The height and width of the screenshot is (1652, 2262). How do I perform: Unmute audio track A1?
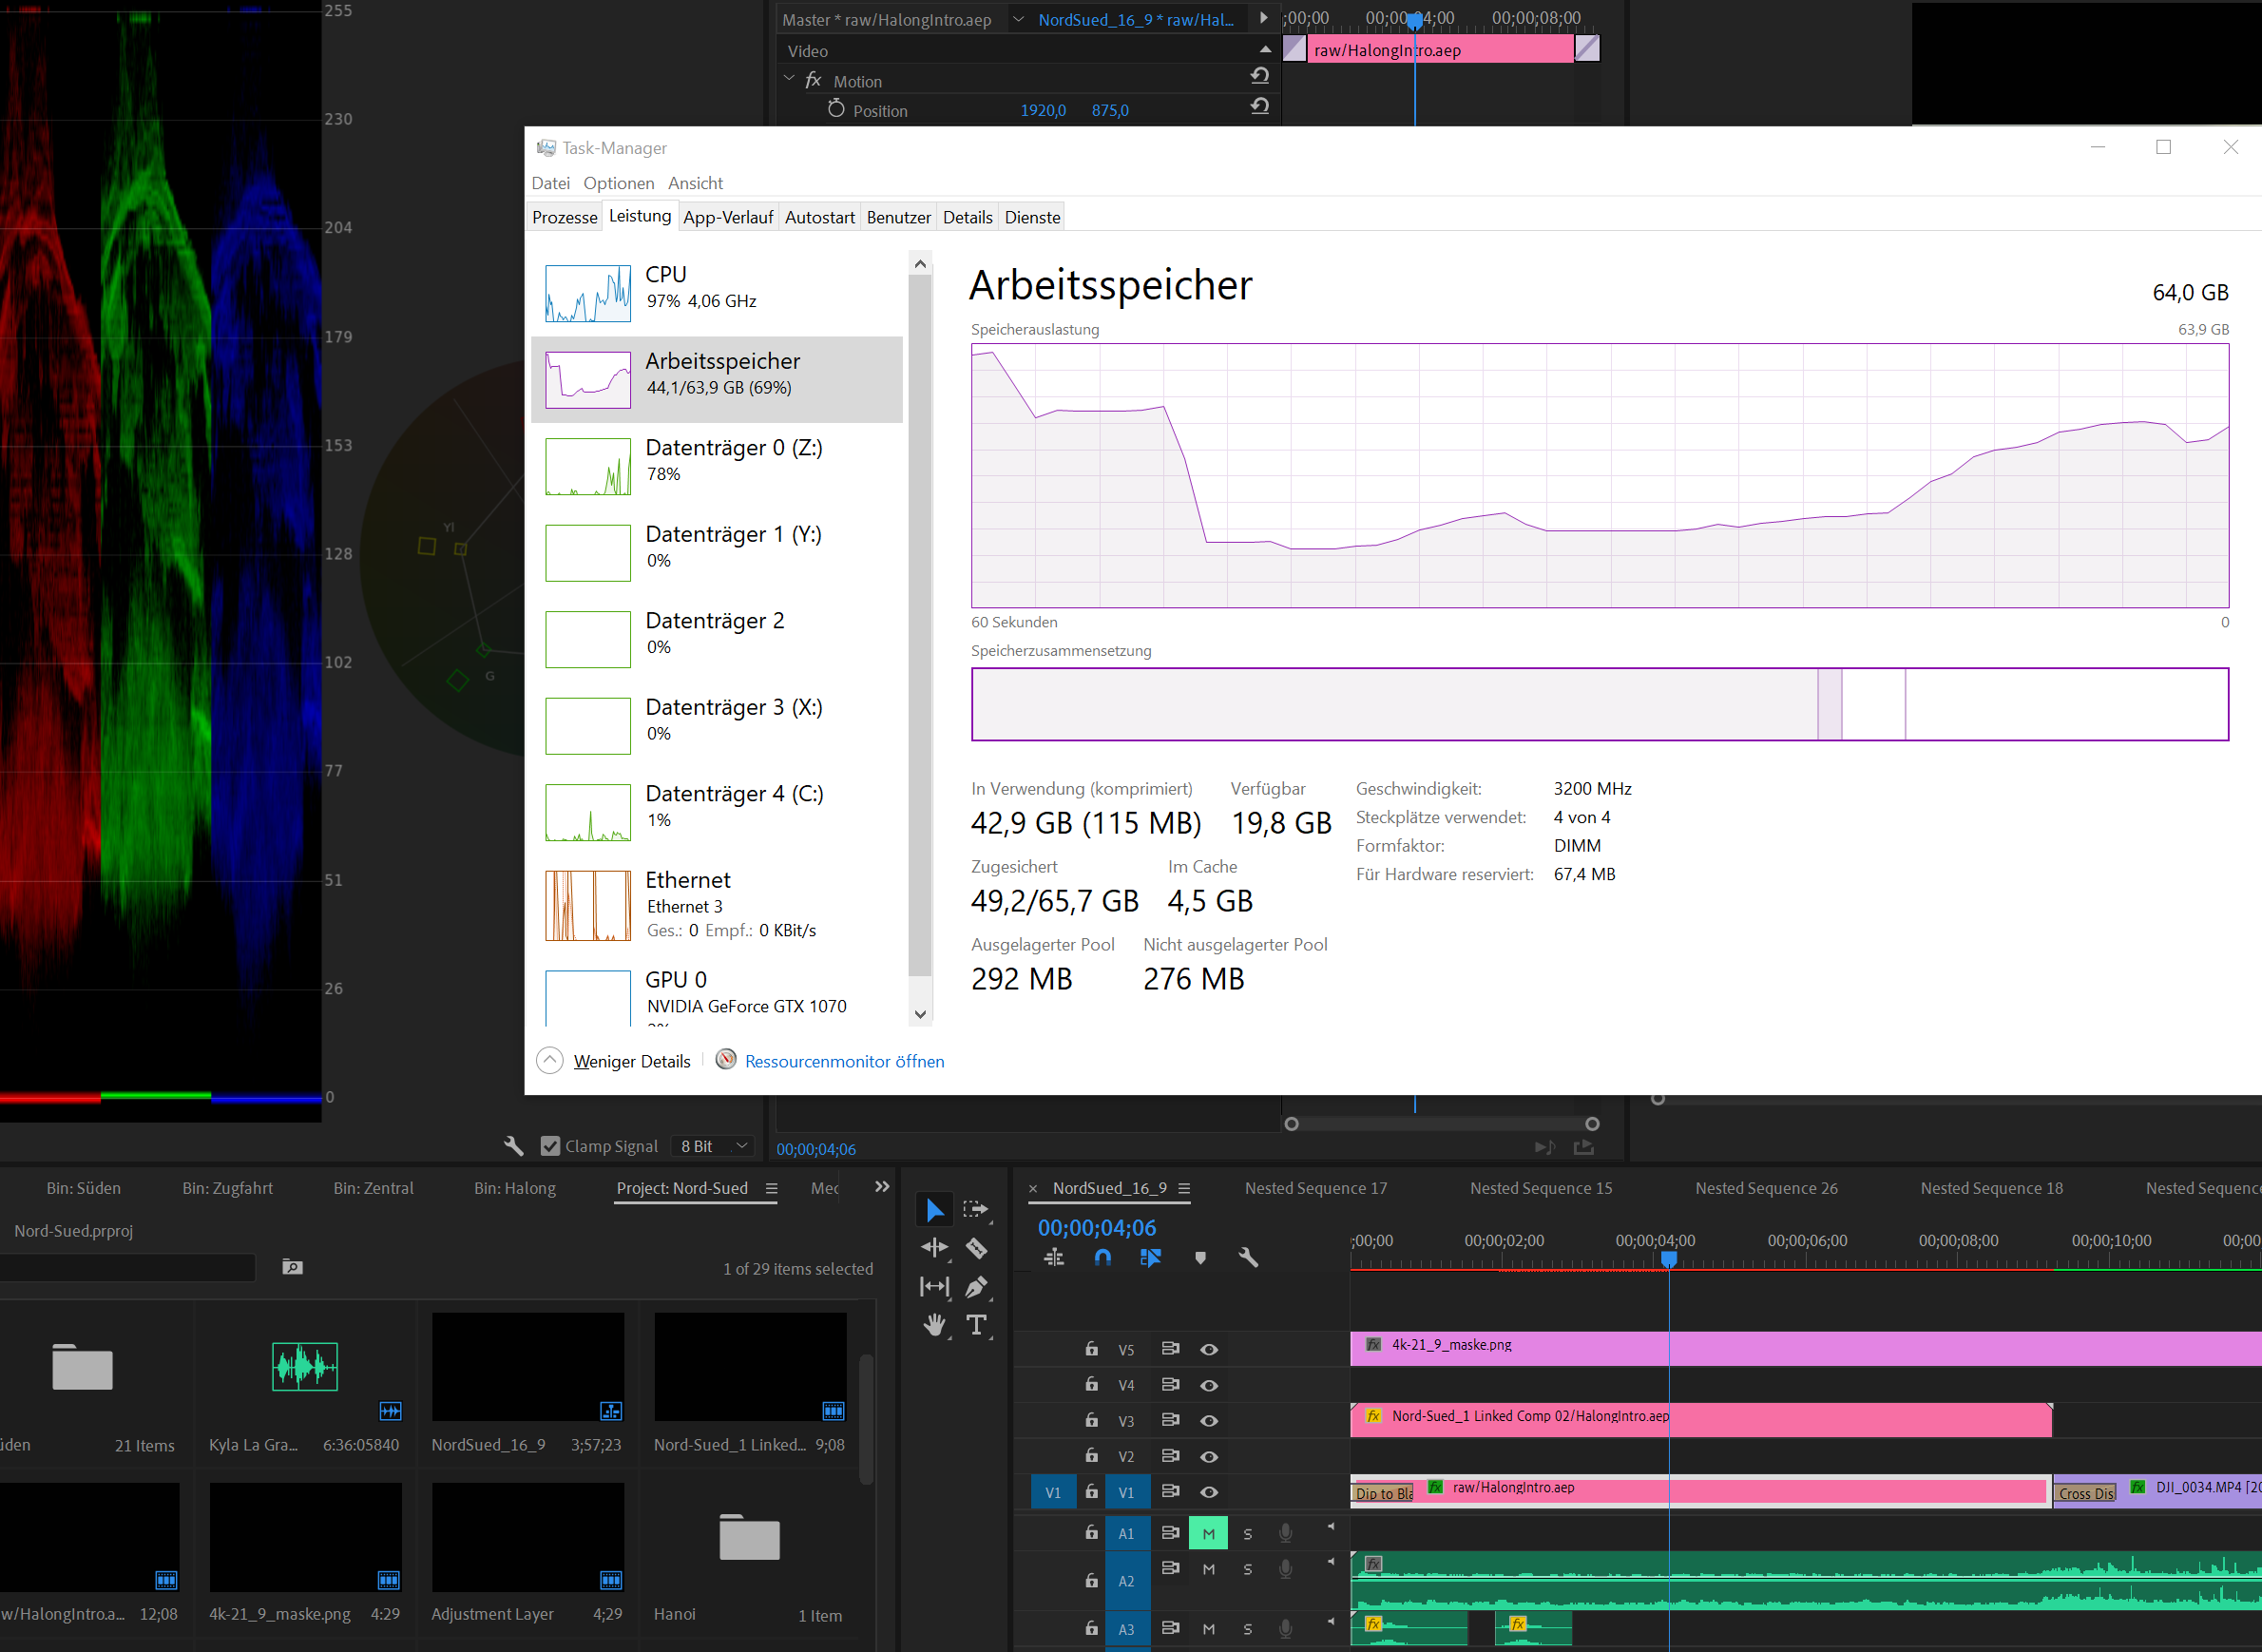coord(1208,1533)
